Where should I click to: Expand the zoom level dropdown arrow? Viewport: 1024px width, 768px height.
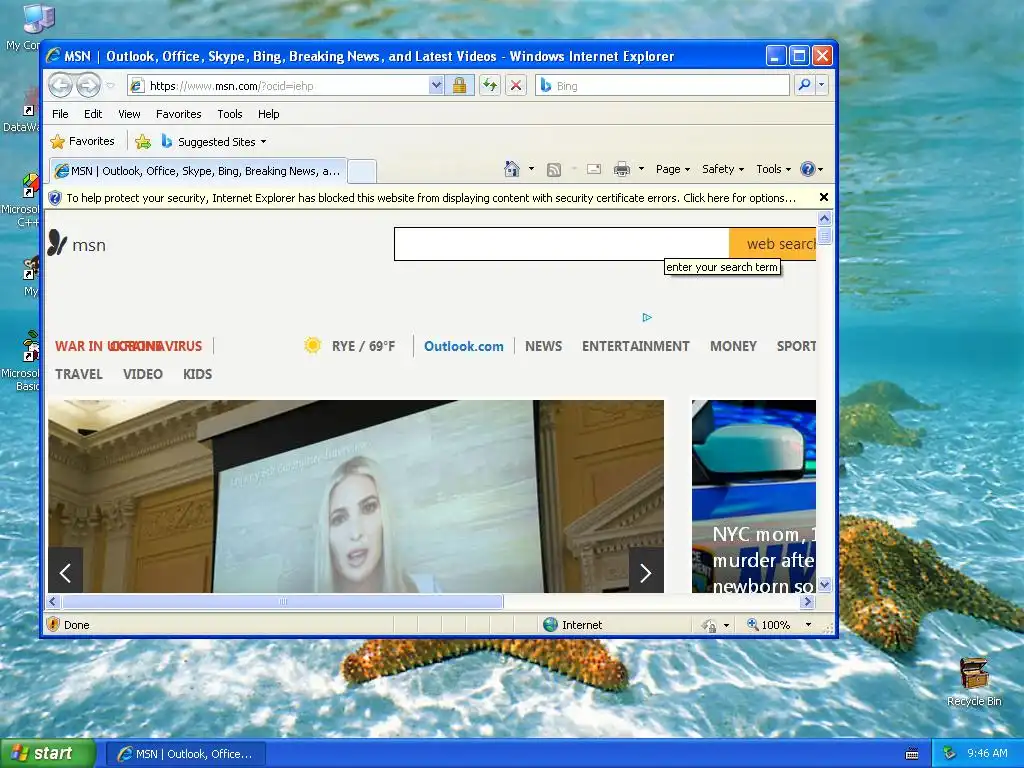[808, 625]
